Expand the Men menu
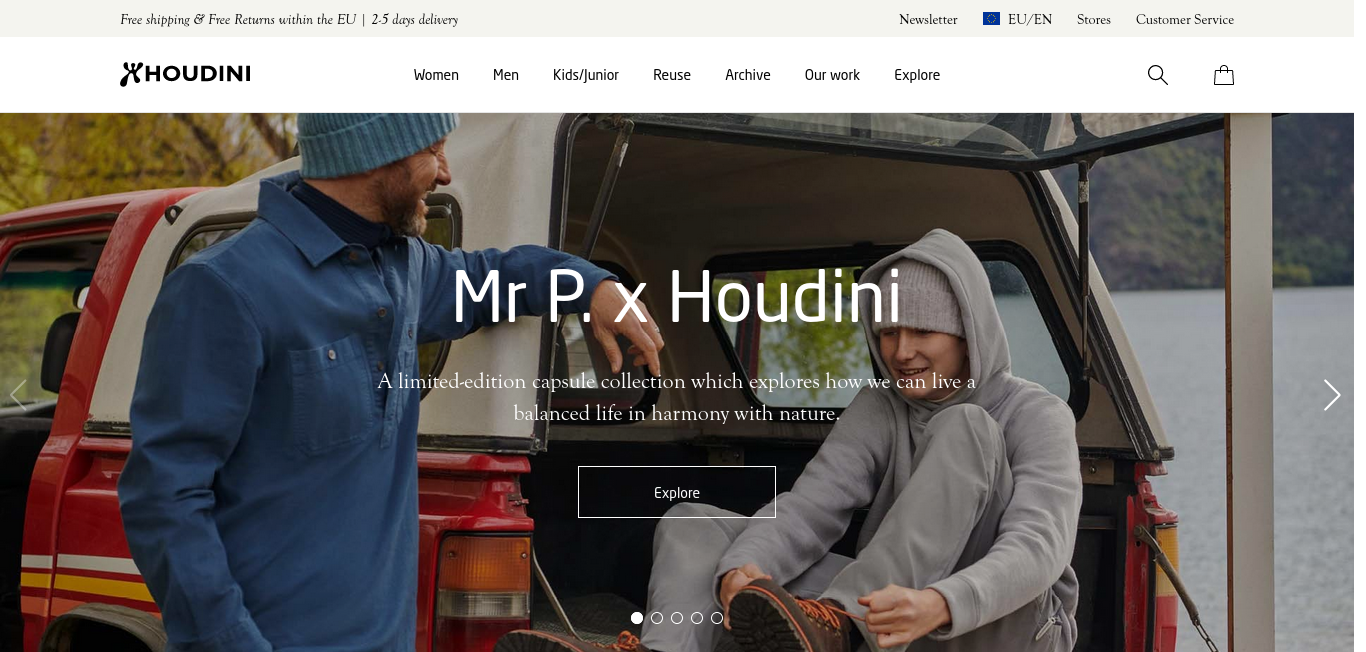1366x652 pixels. pos(506,75)
